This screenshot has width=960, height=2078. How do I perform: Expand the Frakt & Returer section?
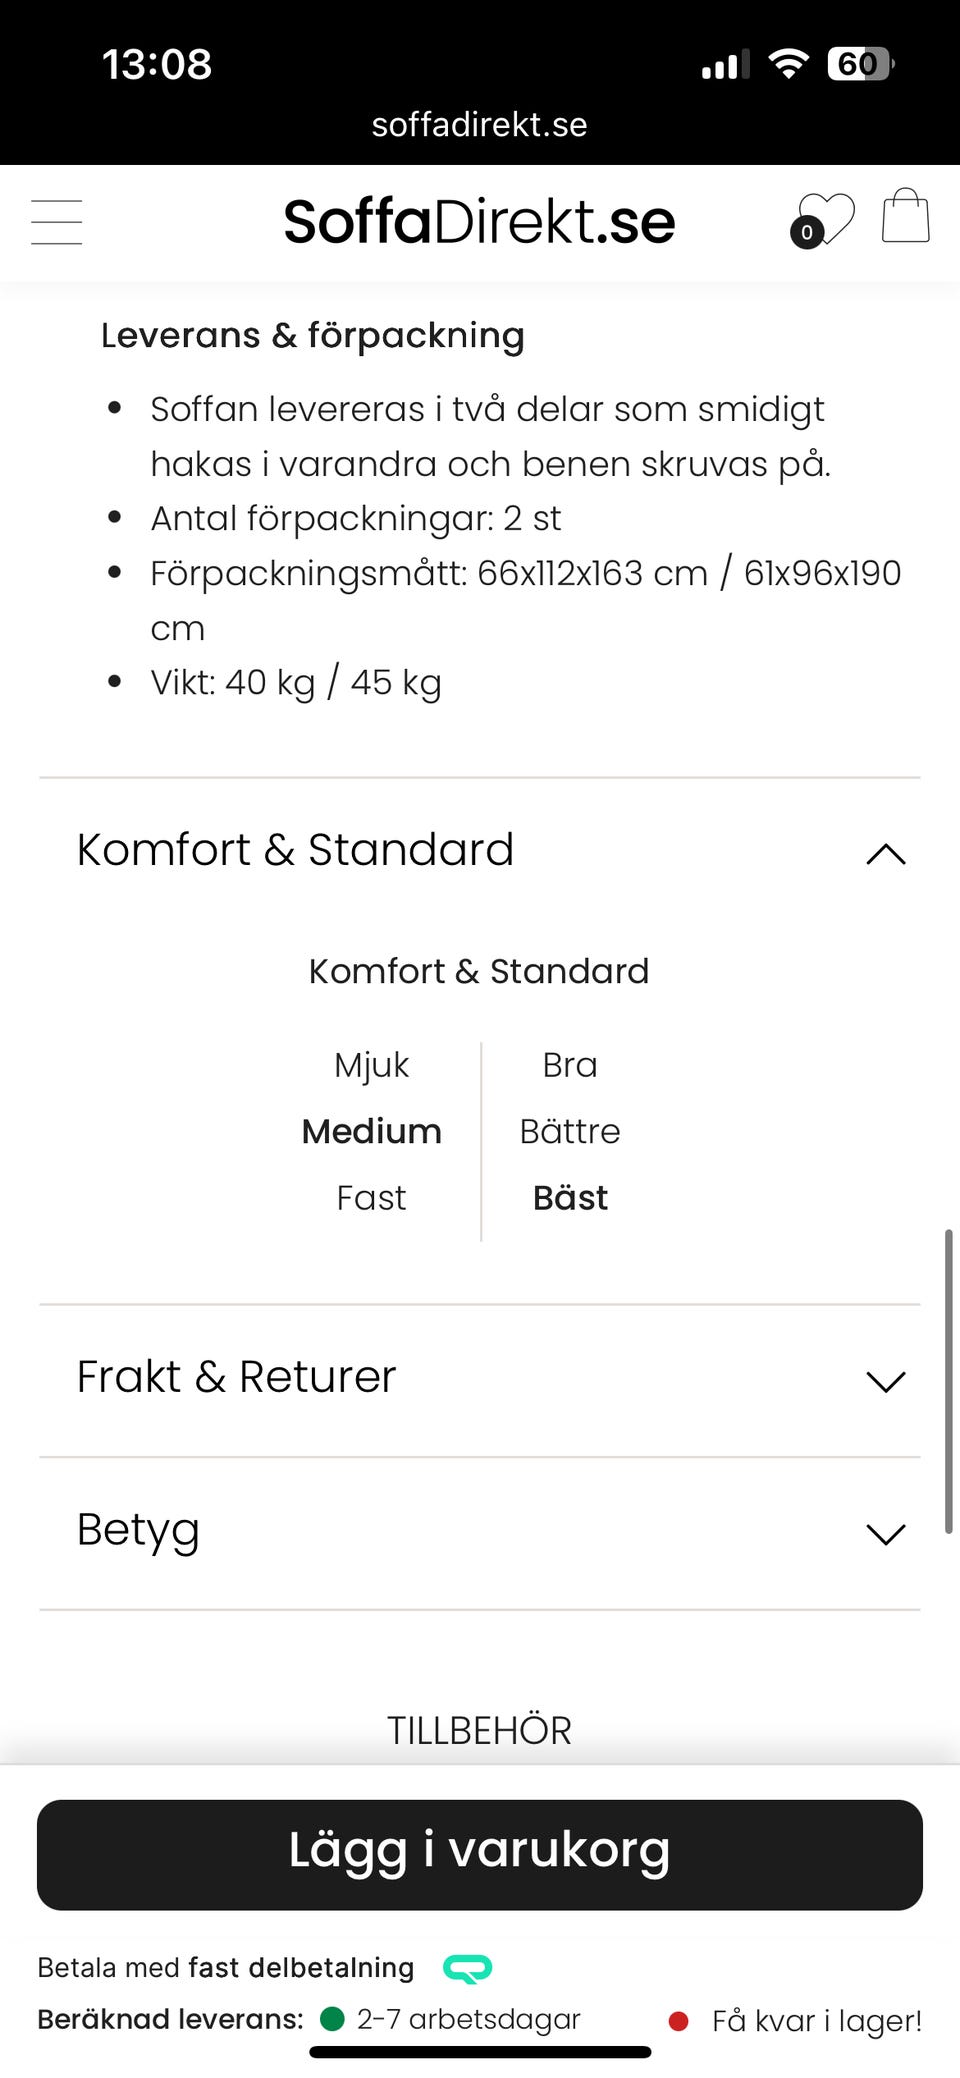tap(885, 1381)
